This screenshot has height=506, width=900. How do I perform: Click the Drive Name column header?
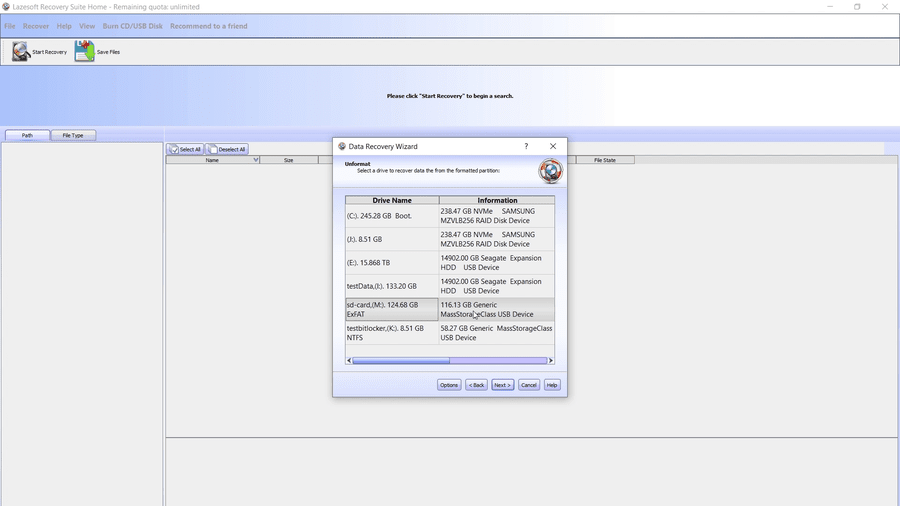392,200
